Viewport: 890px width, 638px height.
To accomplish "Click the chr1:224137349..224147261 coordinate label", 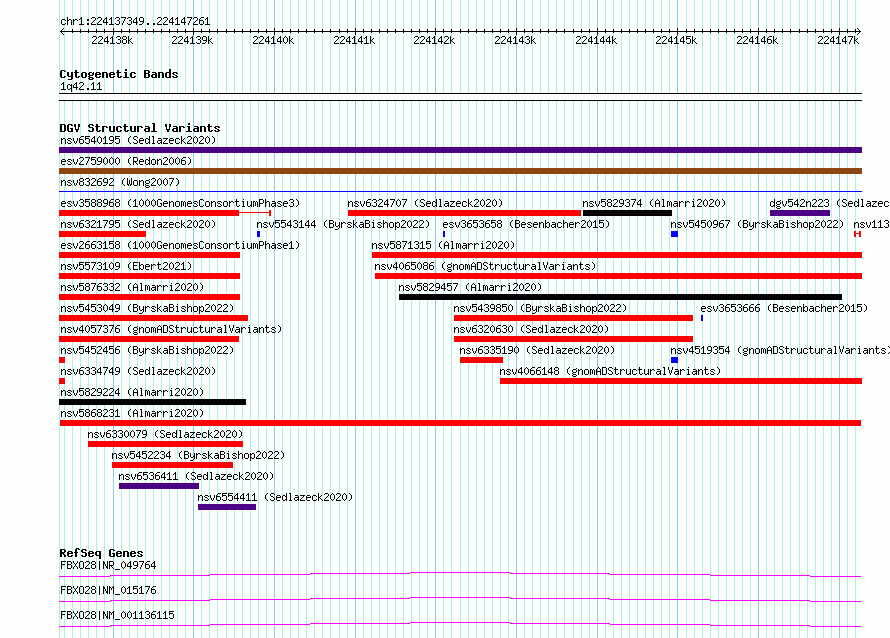I will pos(135,21).
